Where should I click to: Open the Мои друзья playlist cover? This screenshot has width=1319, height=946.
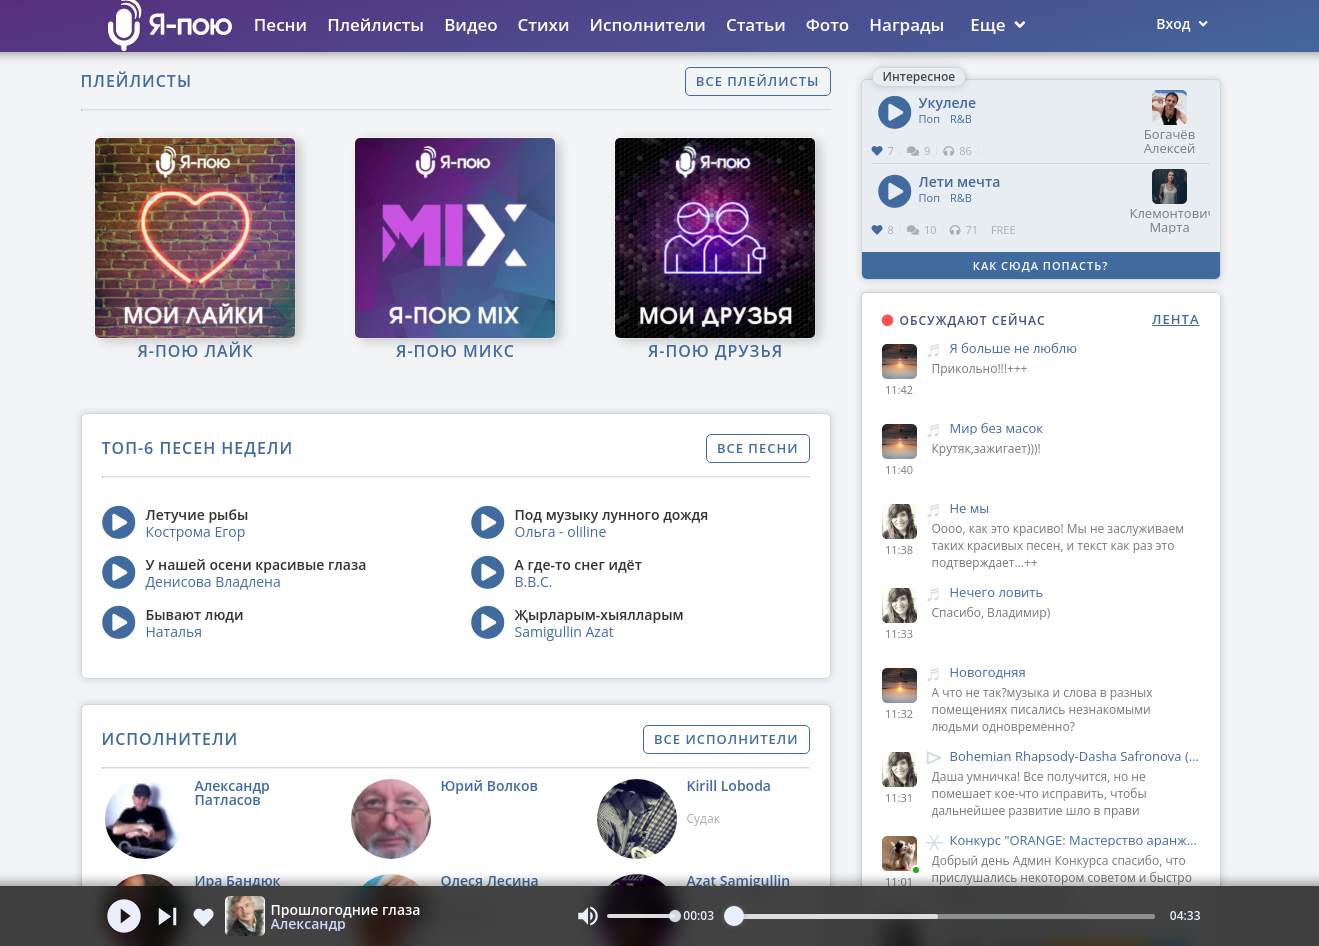coord(715,238)
